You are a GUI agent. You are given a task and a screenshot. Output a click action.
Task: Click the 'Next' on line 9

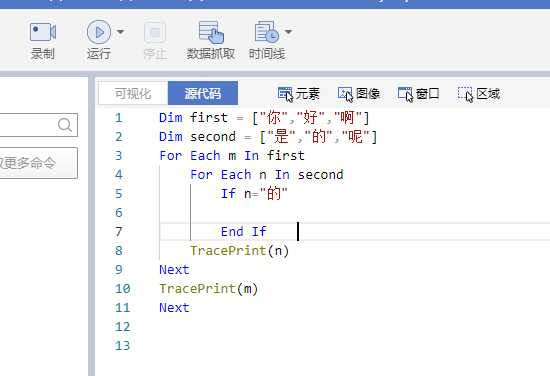pyautogui.click(x=174, y=269)
